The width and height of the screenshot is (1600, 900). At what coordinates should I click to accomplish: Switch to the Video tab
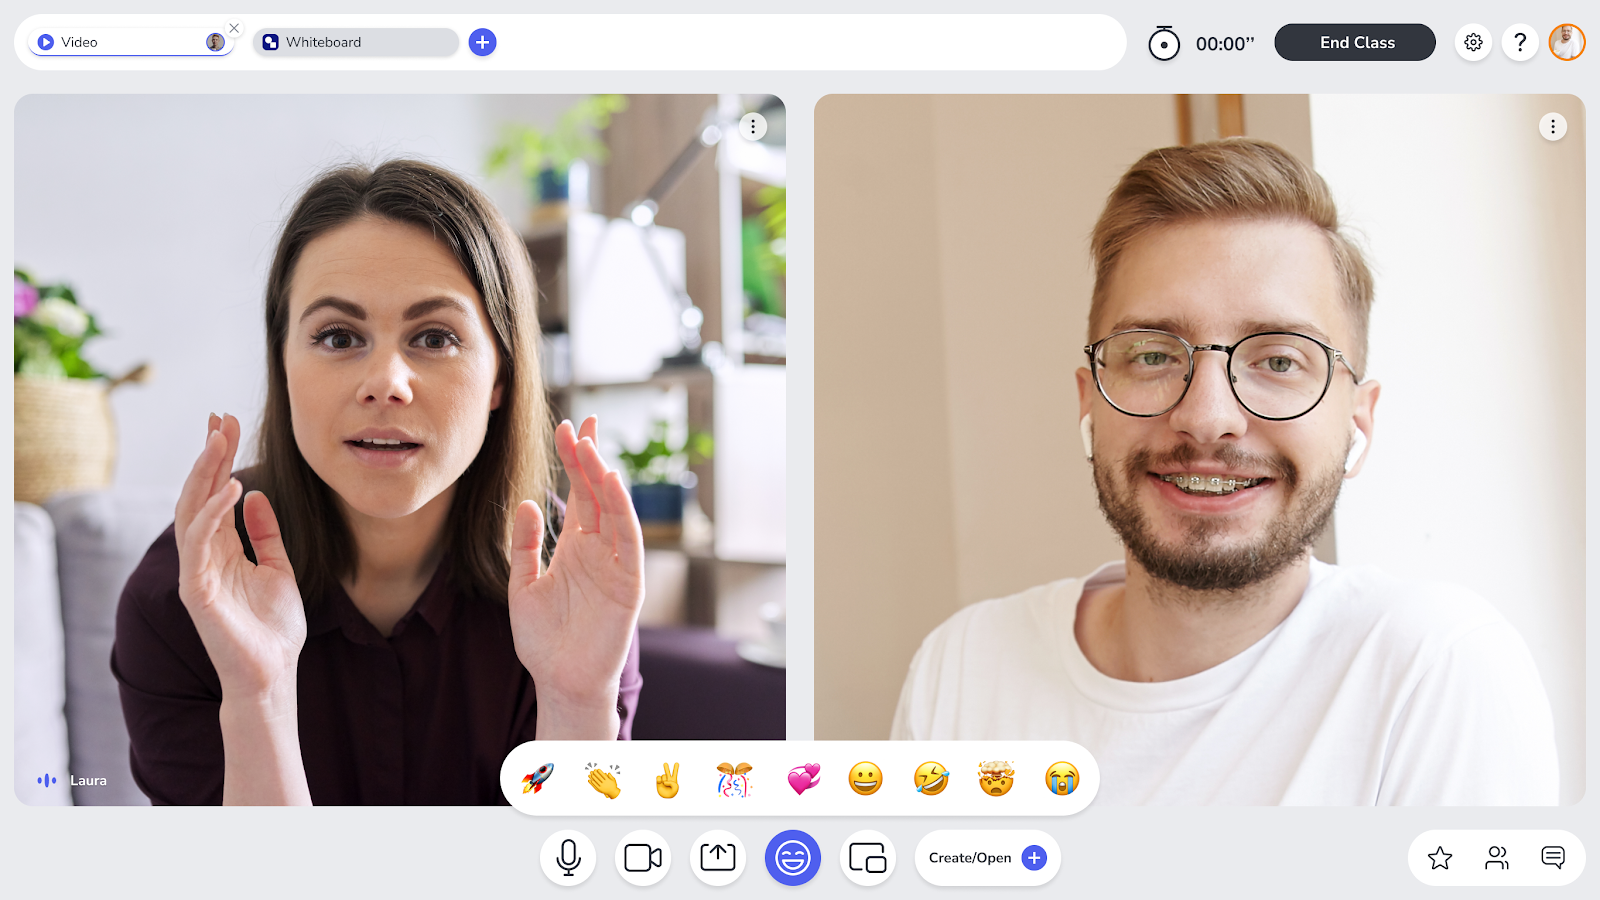pyautogui.click(x=130, y=42)
